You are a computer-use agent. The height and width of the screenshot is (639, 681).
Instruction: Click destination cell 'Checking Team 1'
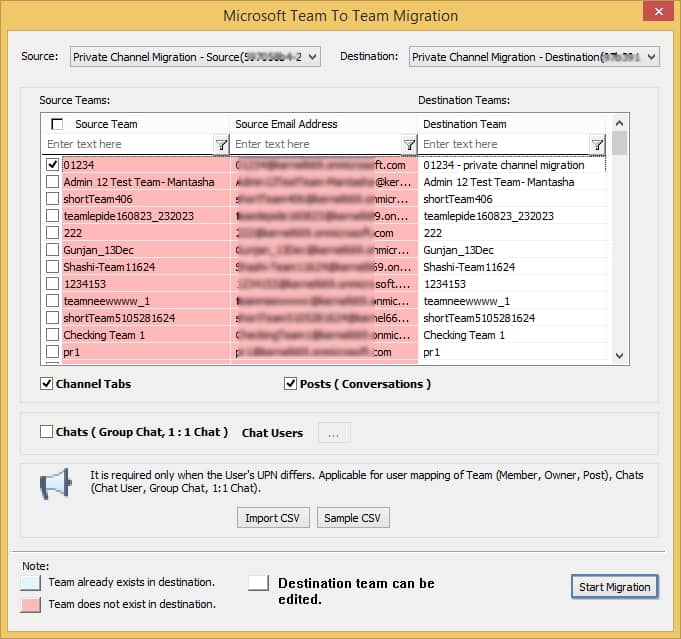(512, 335)
